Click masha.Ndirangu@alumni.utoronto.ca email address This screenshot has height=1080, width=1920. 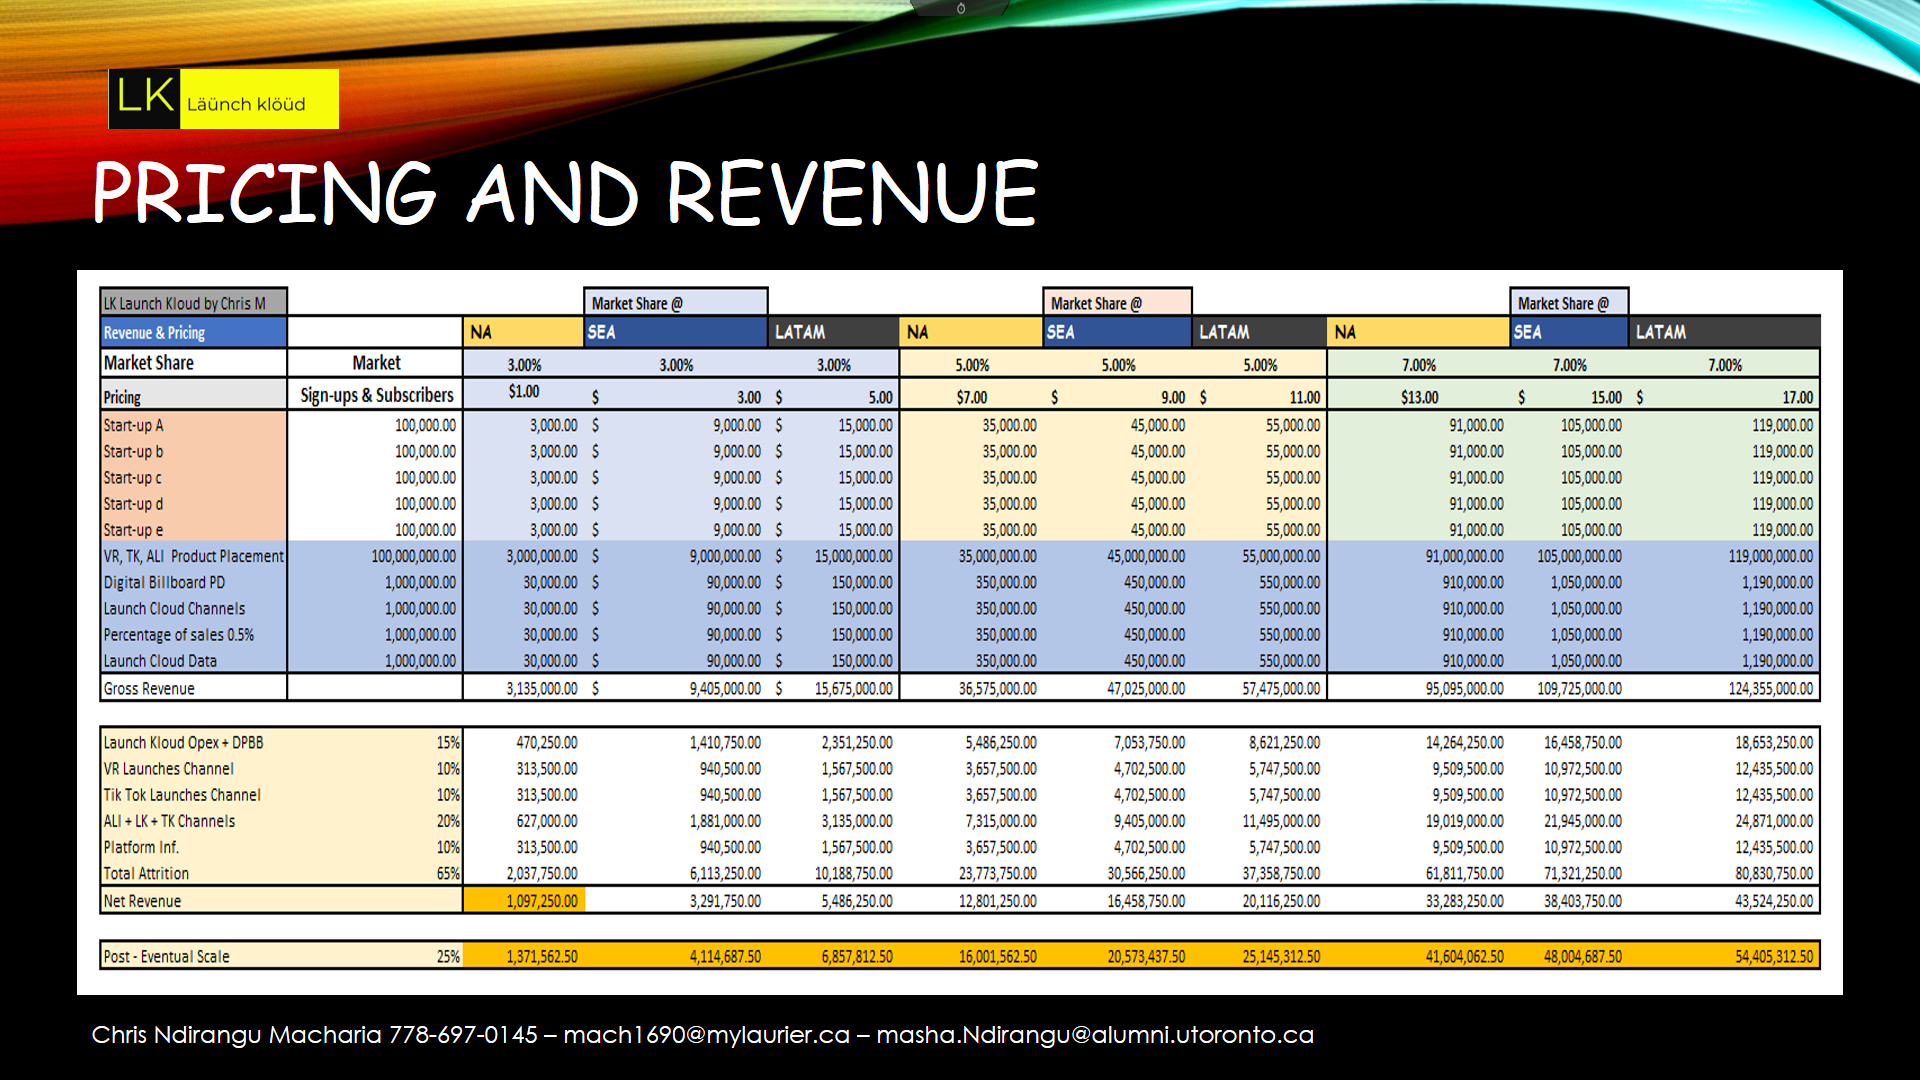pyautogui.click(x=1094, y=1035)
